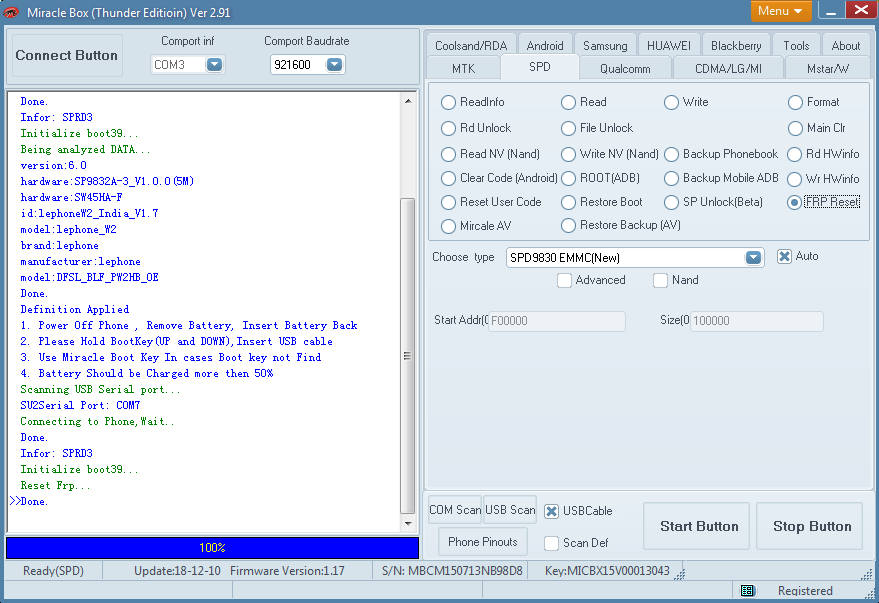Click the Registered status text
This screenshot has width=879, height=603.
pyautogui.click(x=804, y=591)
